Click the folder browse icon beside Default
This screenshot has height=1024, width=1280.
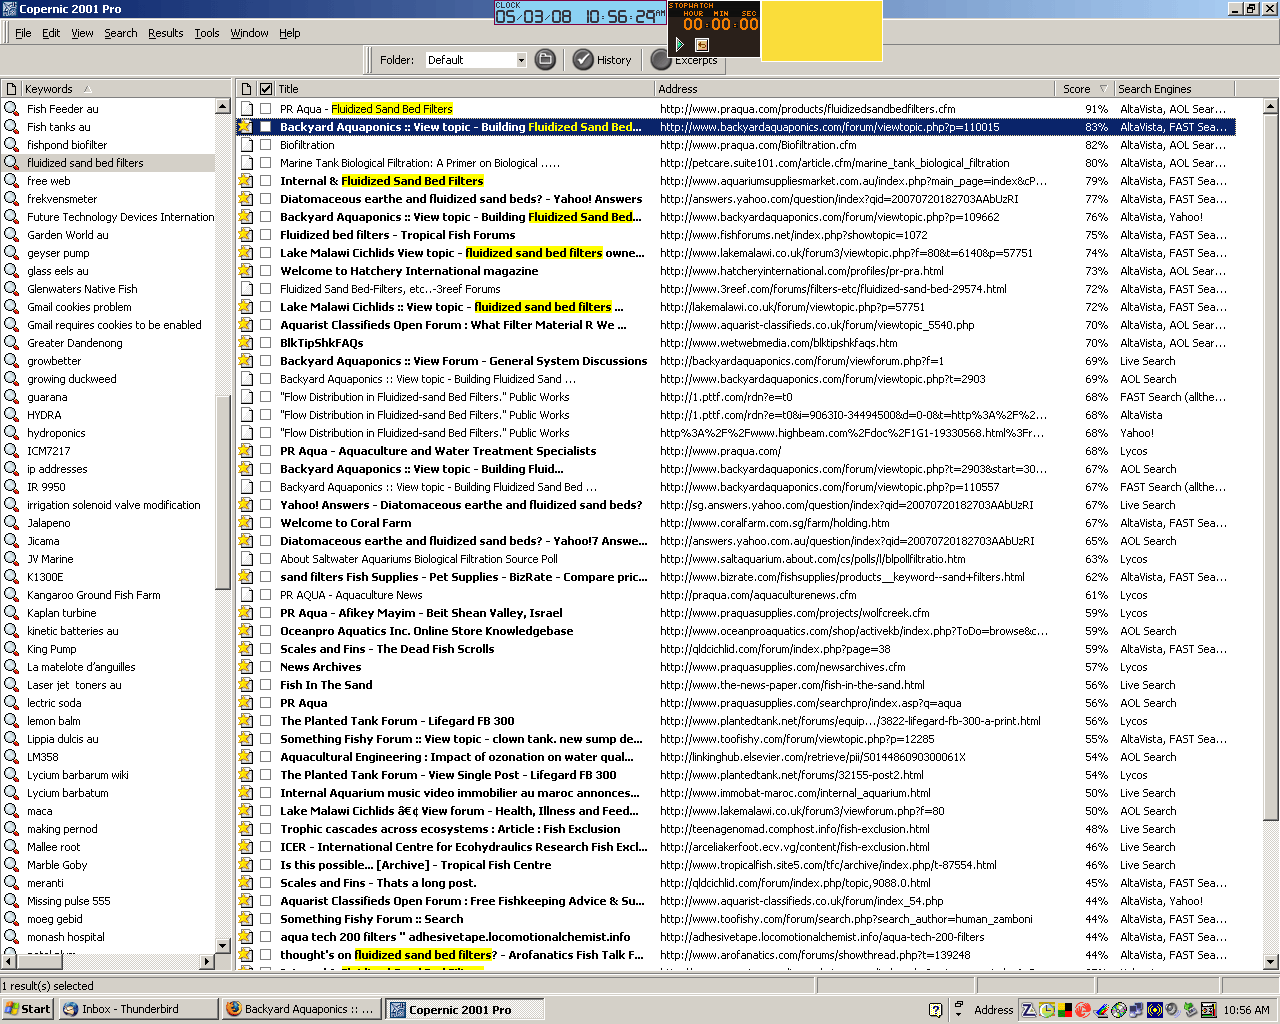click(545, 60)
